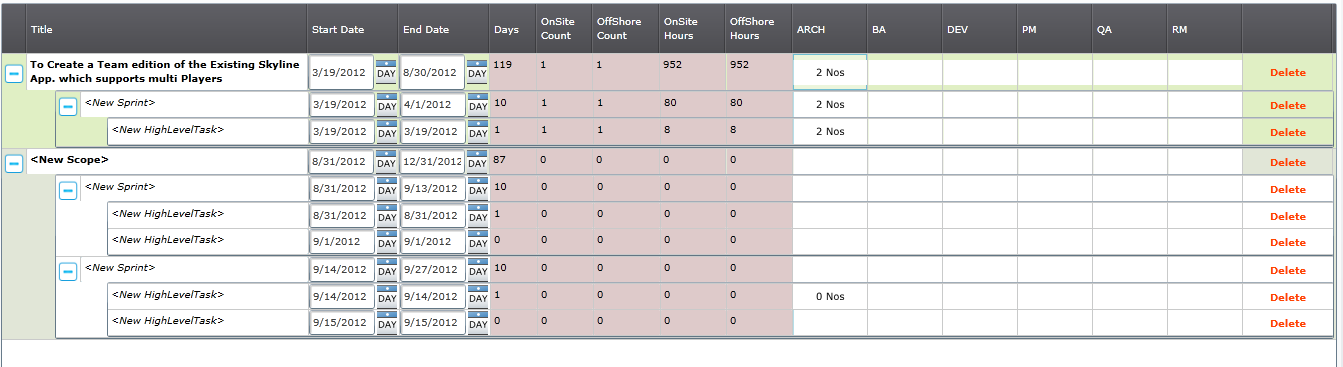Collapse the sprint ending 4/1/2012
This screenshot has height=367, width=1343.
pyautogui.click(x=68, y=106)
